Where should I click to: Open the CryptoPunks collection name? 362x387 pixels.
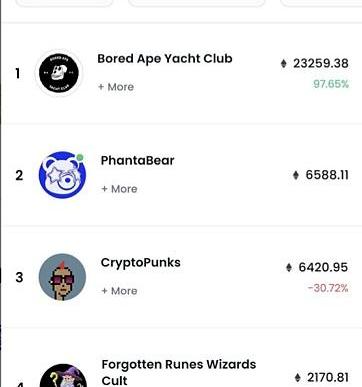click(141, 263)
